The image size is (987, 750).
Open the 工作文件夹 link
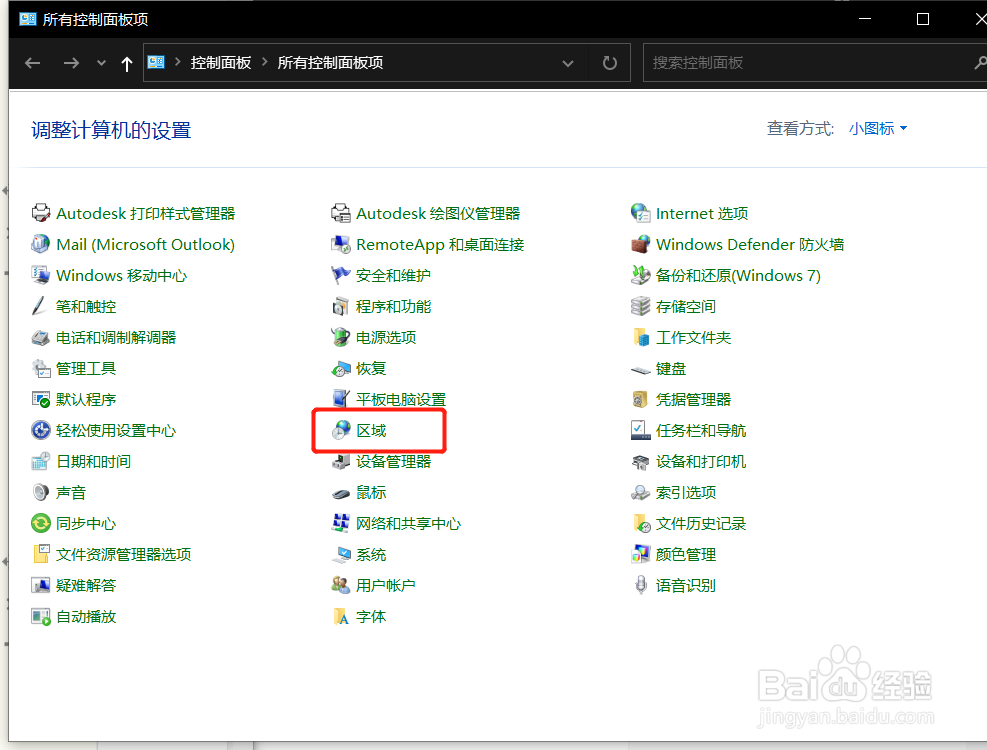[x=693, y=338]
